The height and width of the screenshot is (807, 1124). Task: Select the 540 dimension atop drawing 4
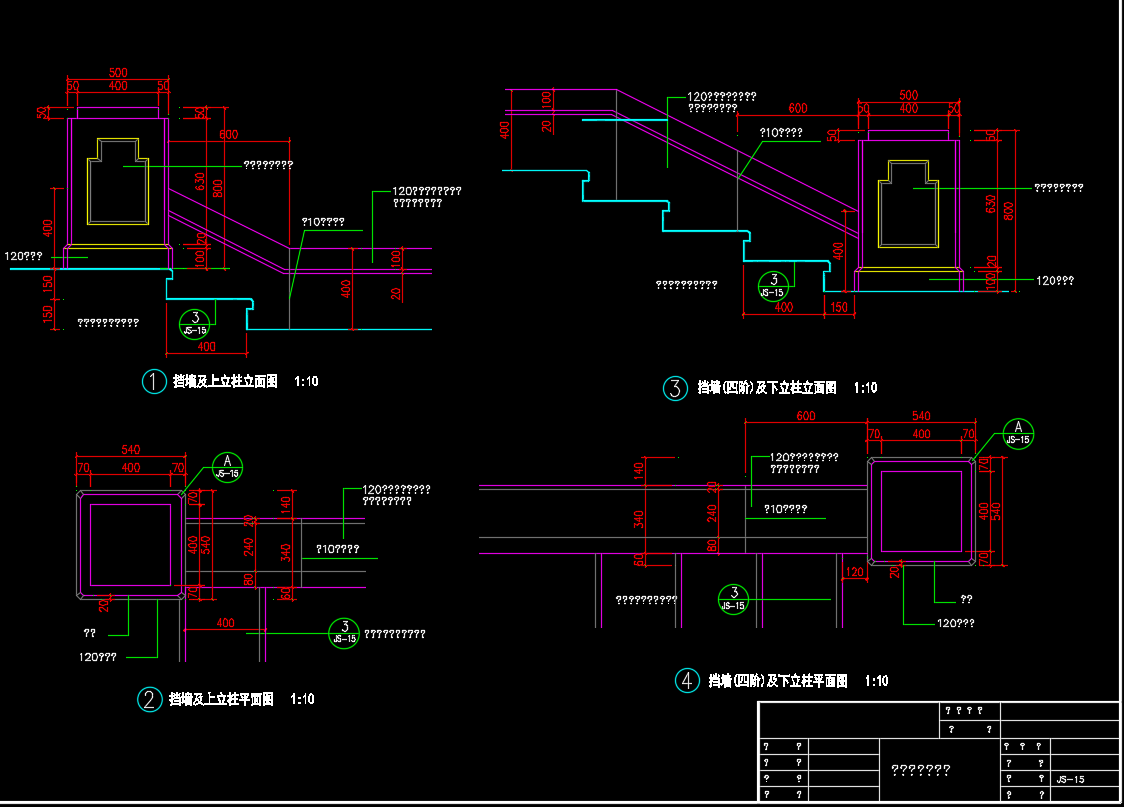click(921, 416)
